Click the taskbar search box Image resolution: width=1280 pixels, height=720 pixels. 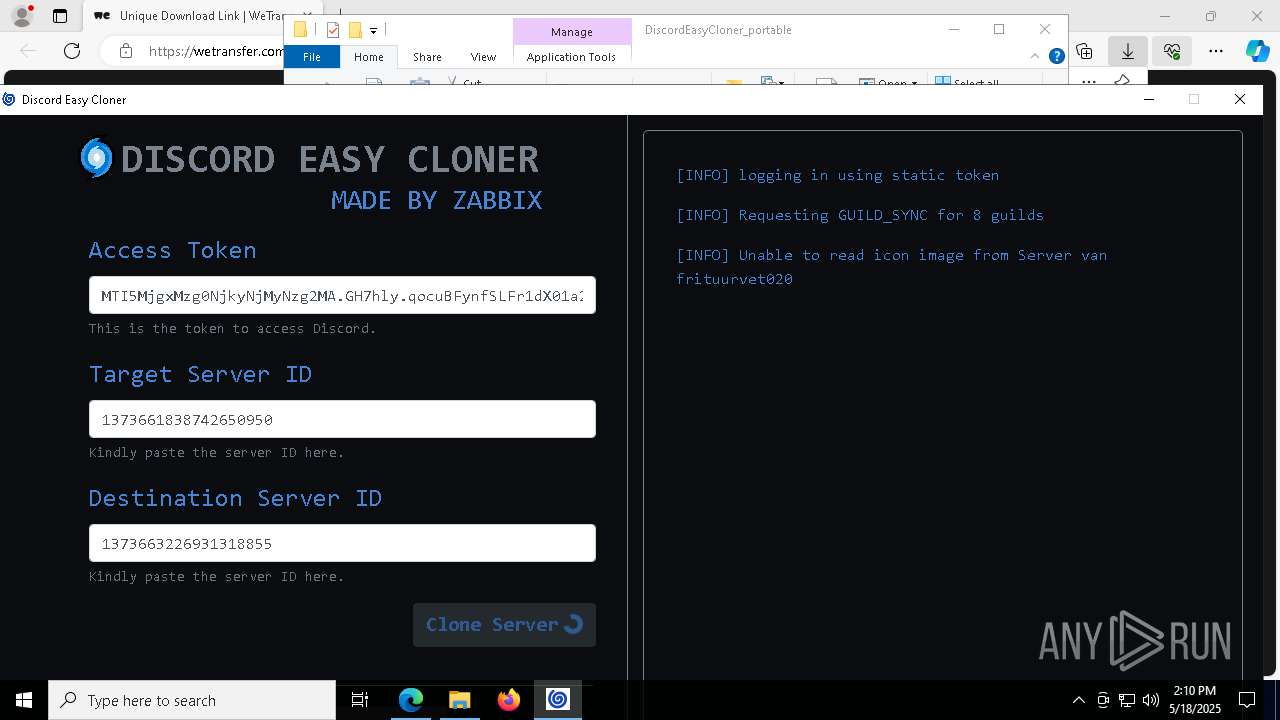coord(192,700)
